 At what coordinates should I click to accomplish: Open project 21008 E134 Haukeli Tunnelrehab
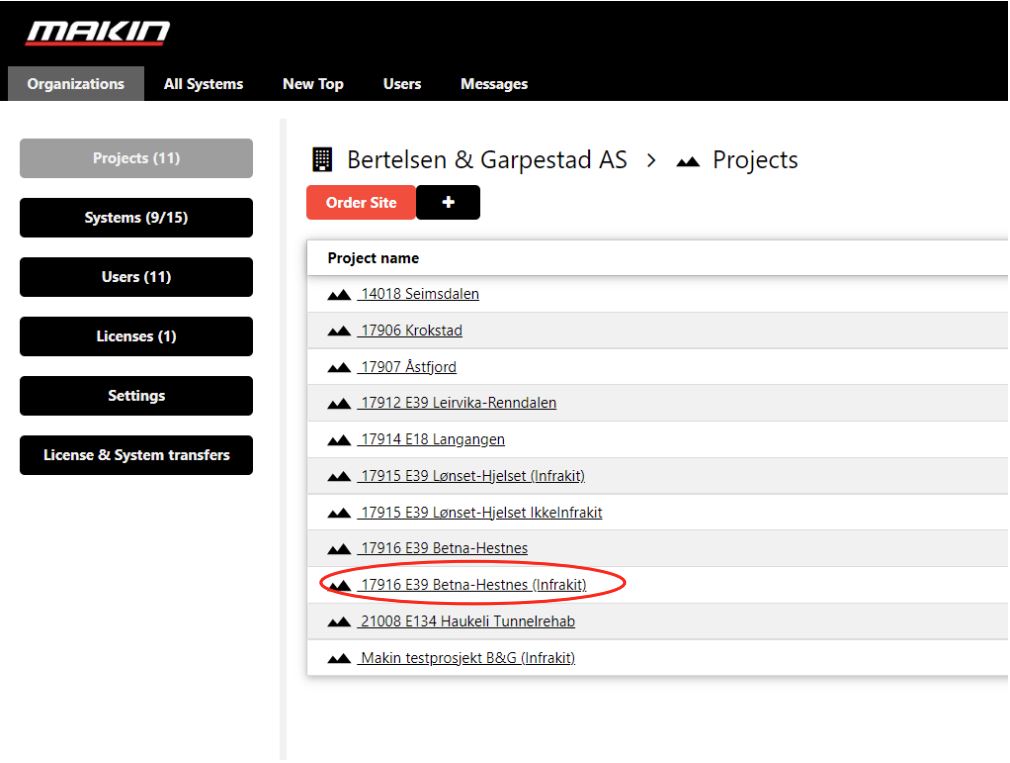[x=468, y=621]
